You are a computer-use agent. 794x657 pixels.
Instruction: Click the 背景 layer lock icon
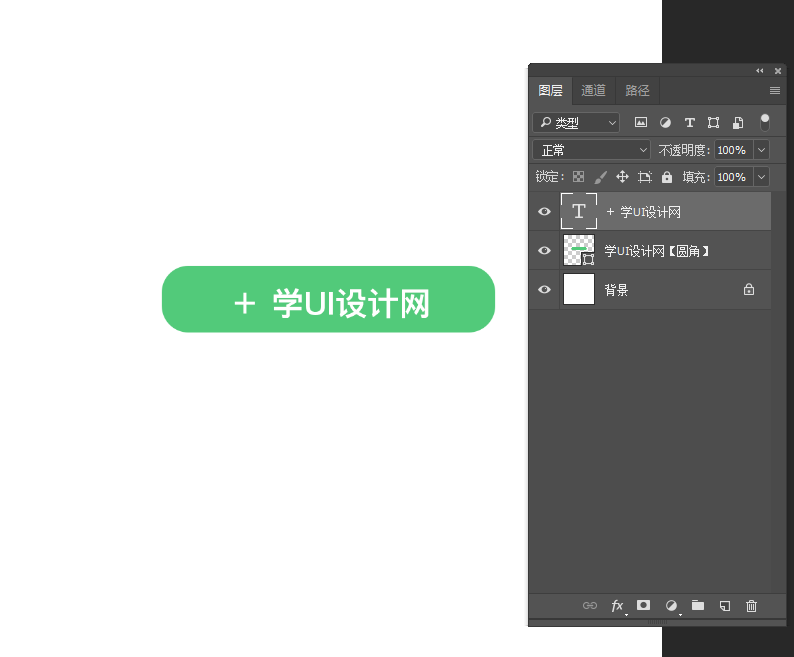tap(748, 289)
